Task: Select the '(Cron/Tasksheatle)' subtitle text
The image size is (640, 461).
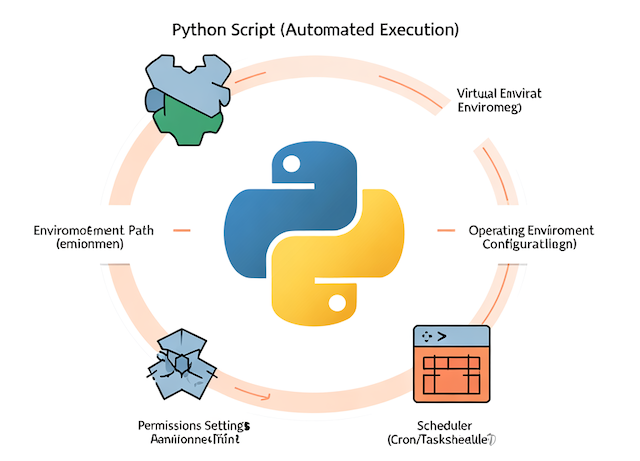Action: [x=442, y=439]
